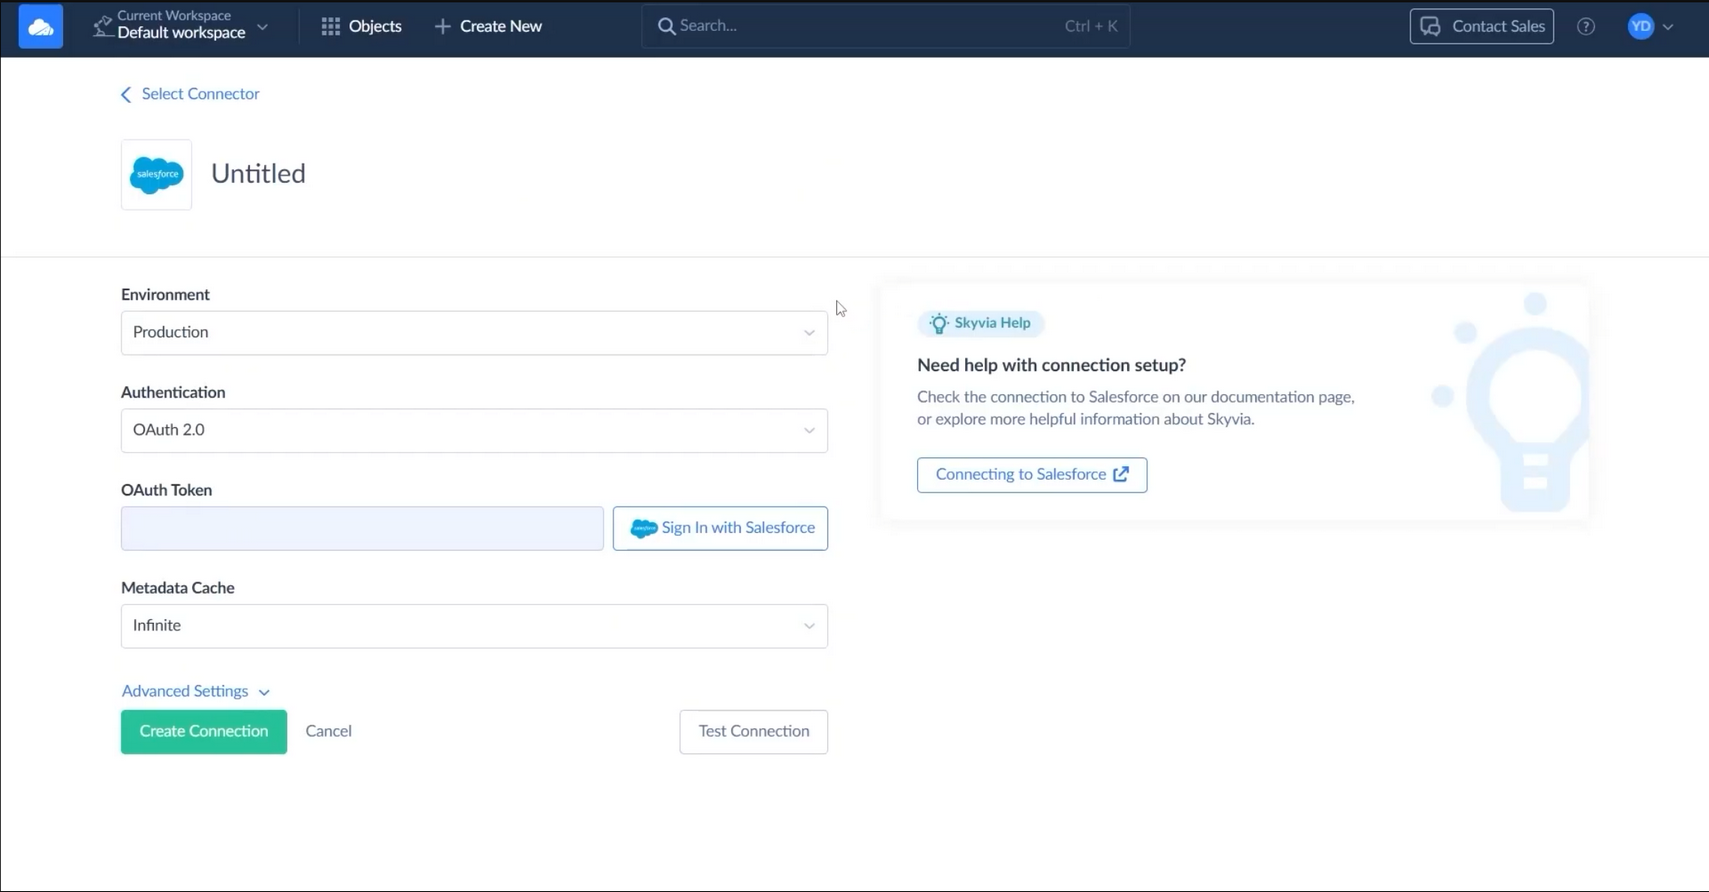The height and width of the screenshot is (892, 1709).
Task: Open the Skyvia cloud logo home
Action: tap(41, 26)
